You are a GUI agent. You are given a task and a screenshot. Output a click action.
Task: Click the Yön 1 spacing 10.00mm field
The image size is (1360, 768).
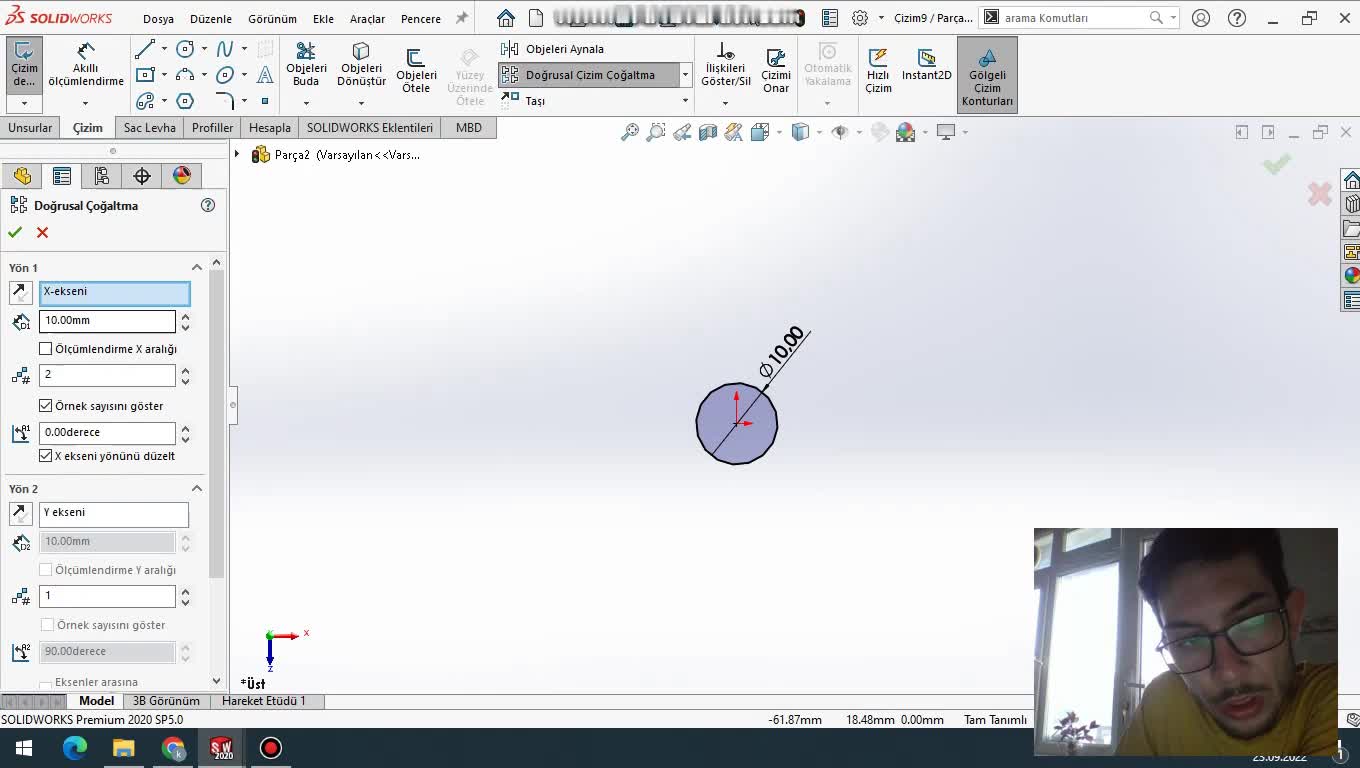coord(106,321)
